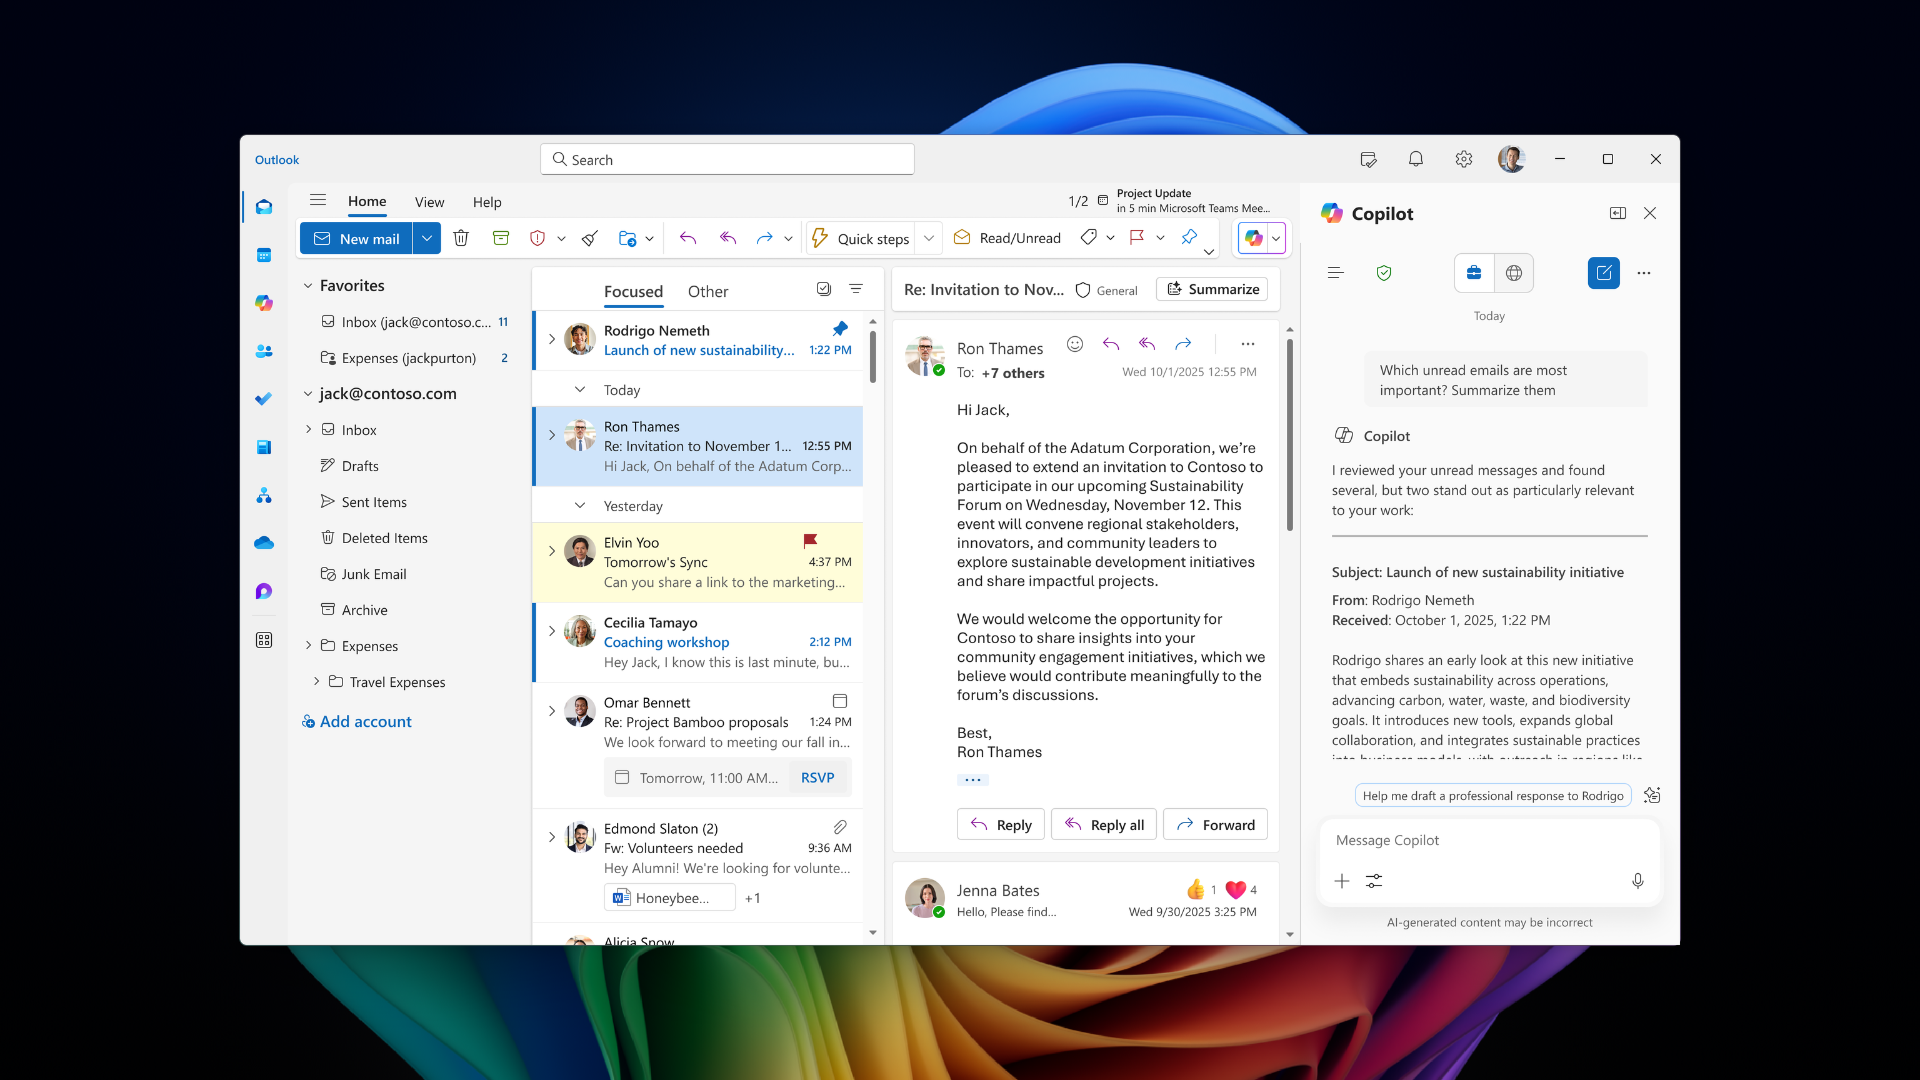
Task: Start new Copilot chat with compose icon
Action: pyautogui.click(x=1604, y=273)
